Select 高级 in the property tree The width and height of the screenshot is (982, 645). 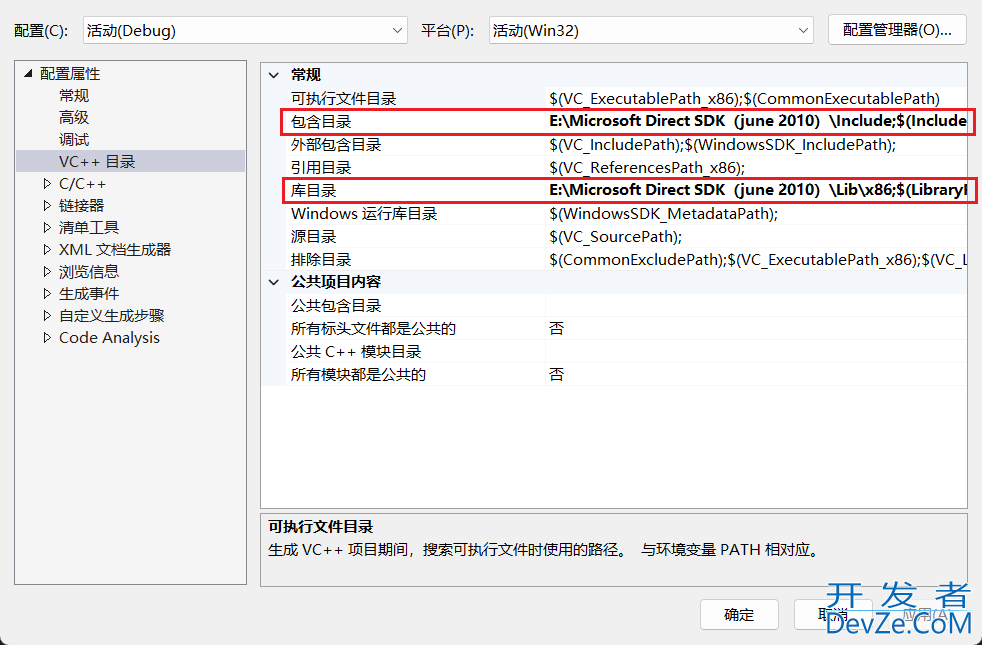[x=74, y=118]
